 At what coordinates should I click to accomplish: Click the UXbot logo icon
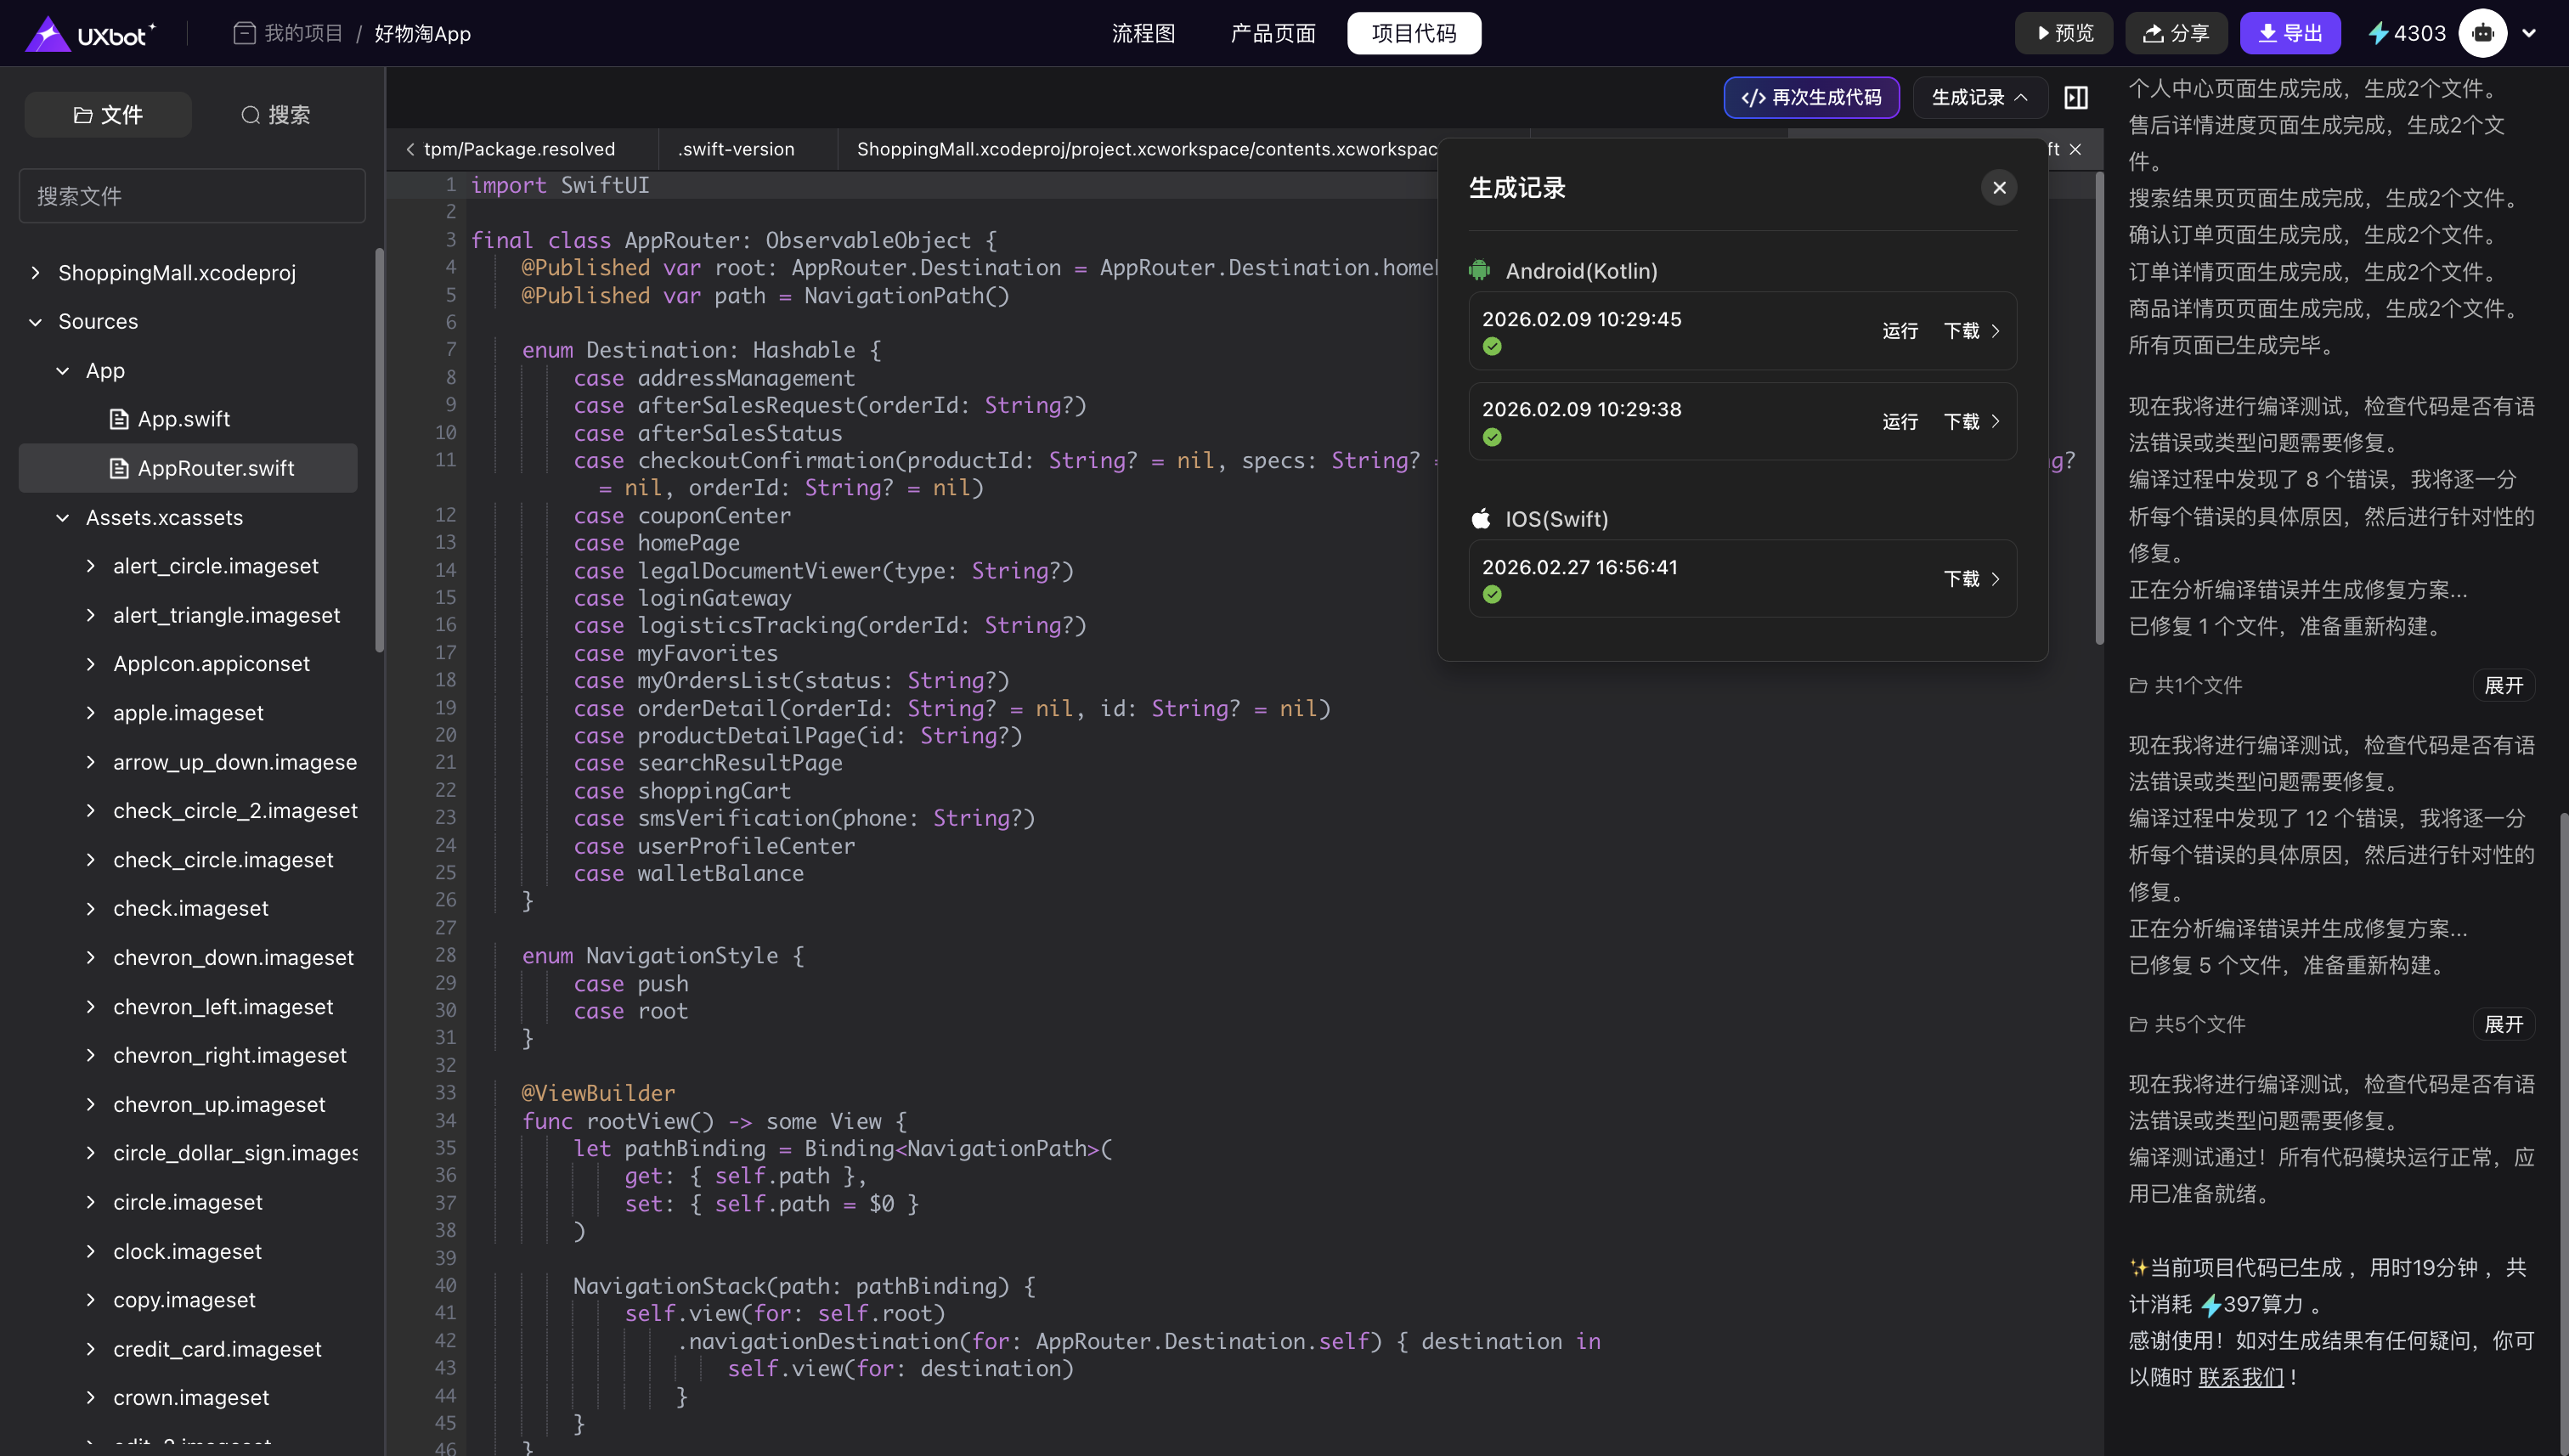[47, 34]
